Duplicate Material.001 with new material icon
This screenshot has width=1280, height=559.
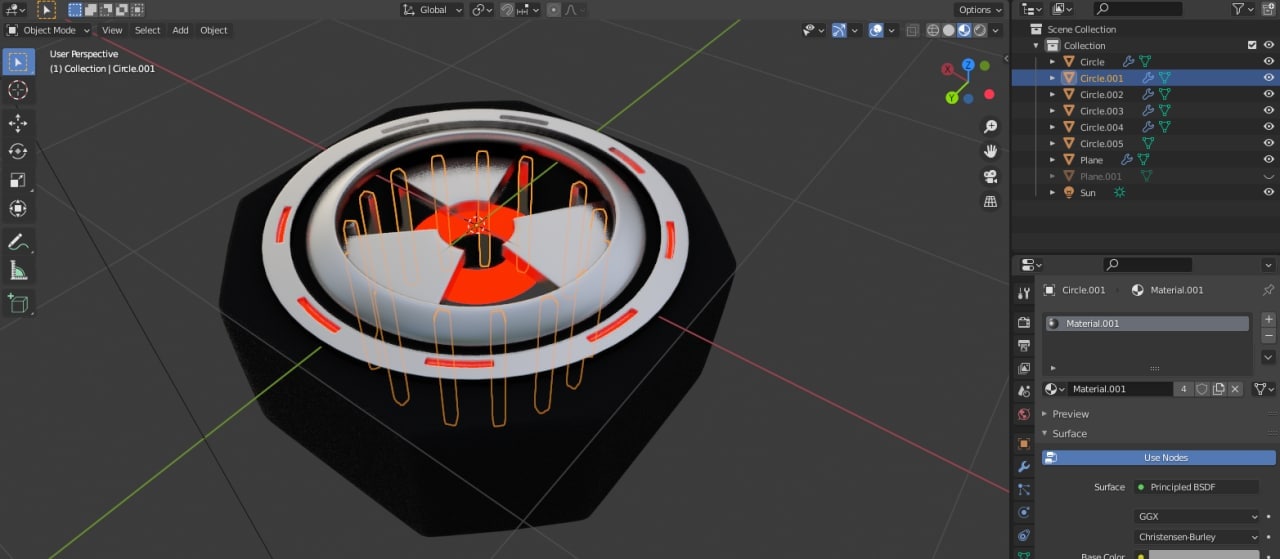point(1218,389)
